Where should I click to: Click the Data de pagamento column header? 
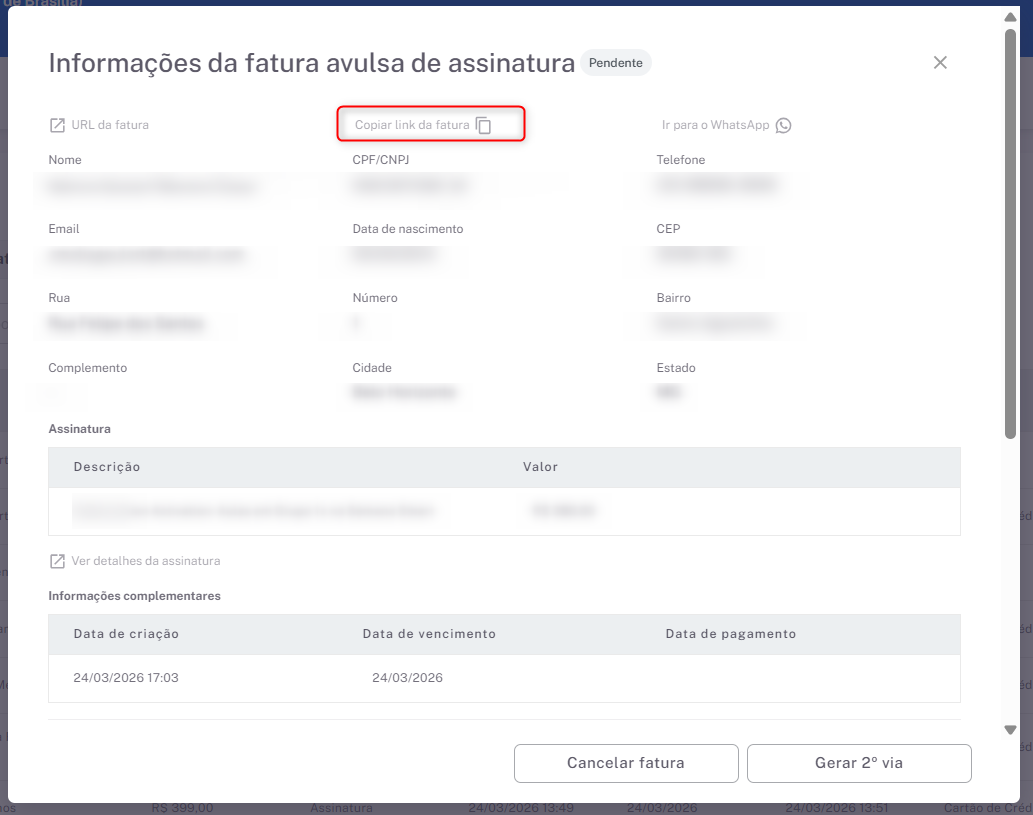pos(730,634)
